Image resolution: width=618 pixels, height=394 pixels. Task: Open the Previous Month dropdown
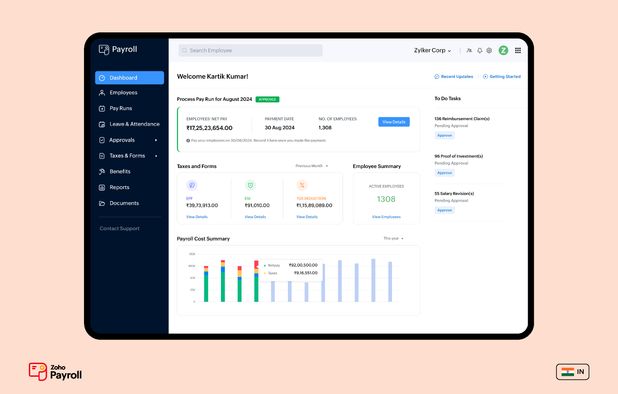(x=312, y=166)
